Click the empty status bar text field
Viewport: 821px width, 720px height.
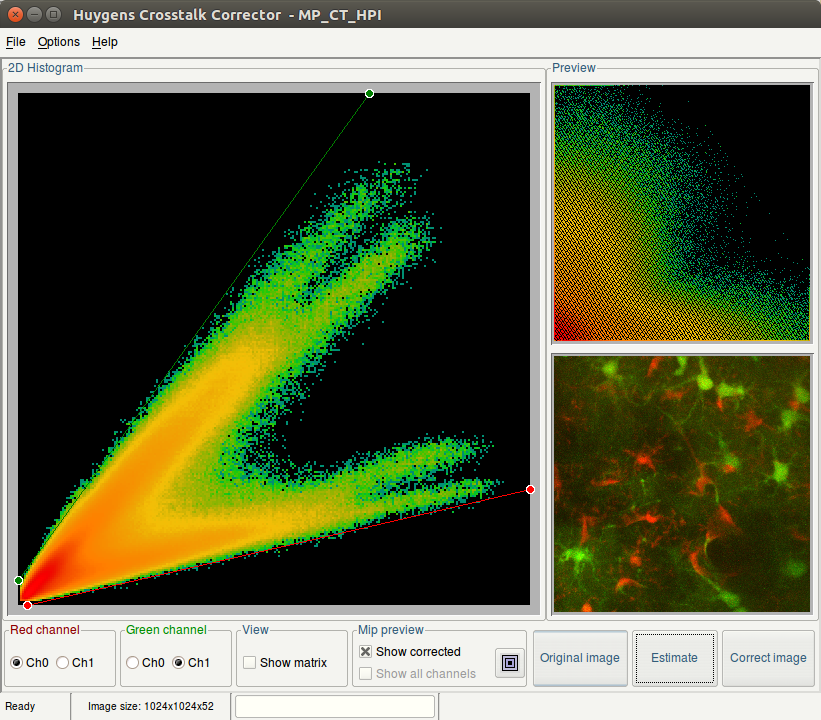(x=335, y=706)
